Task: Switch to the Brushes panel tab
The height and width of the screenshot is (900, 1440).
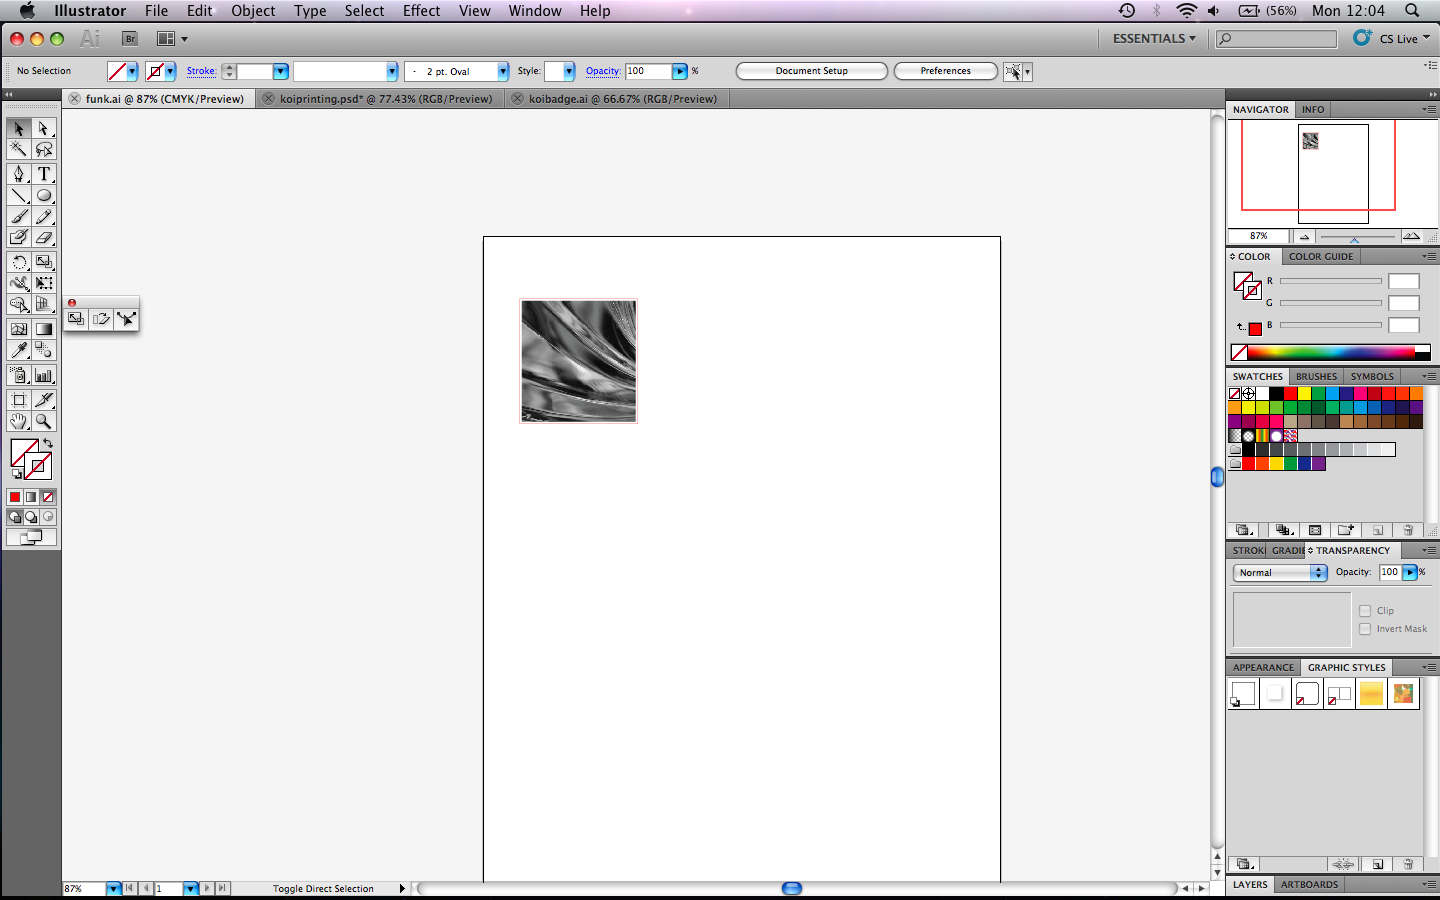Action: [x=1316, y=377]
